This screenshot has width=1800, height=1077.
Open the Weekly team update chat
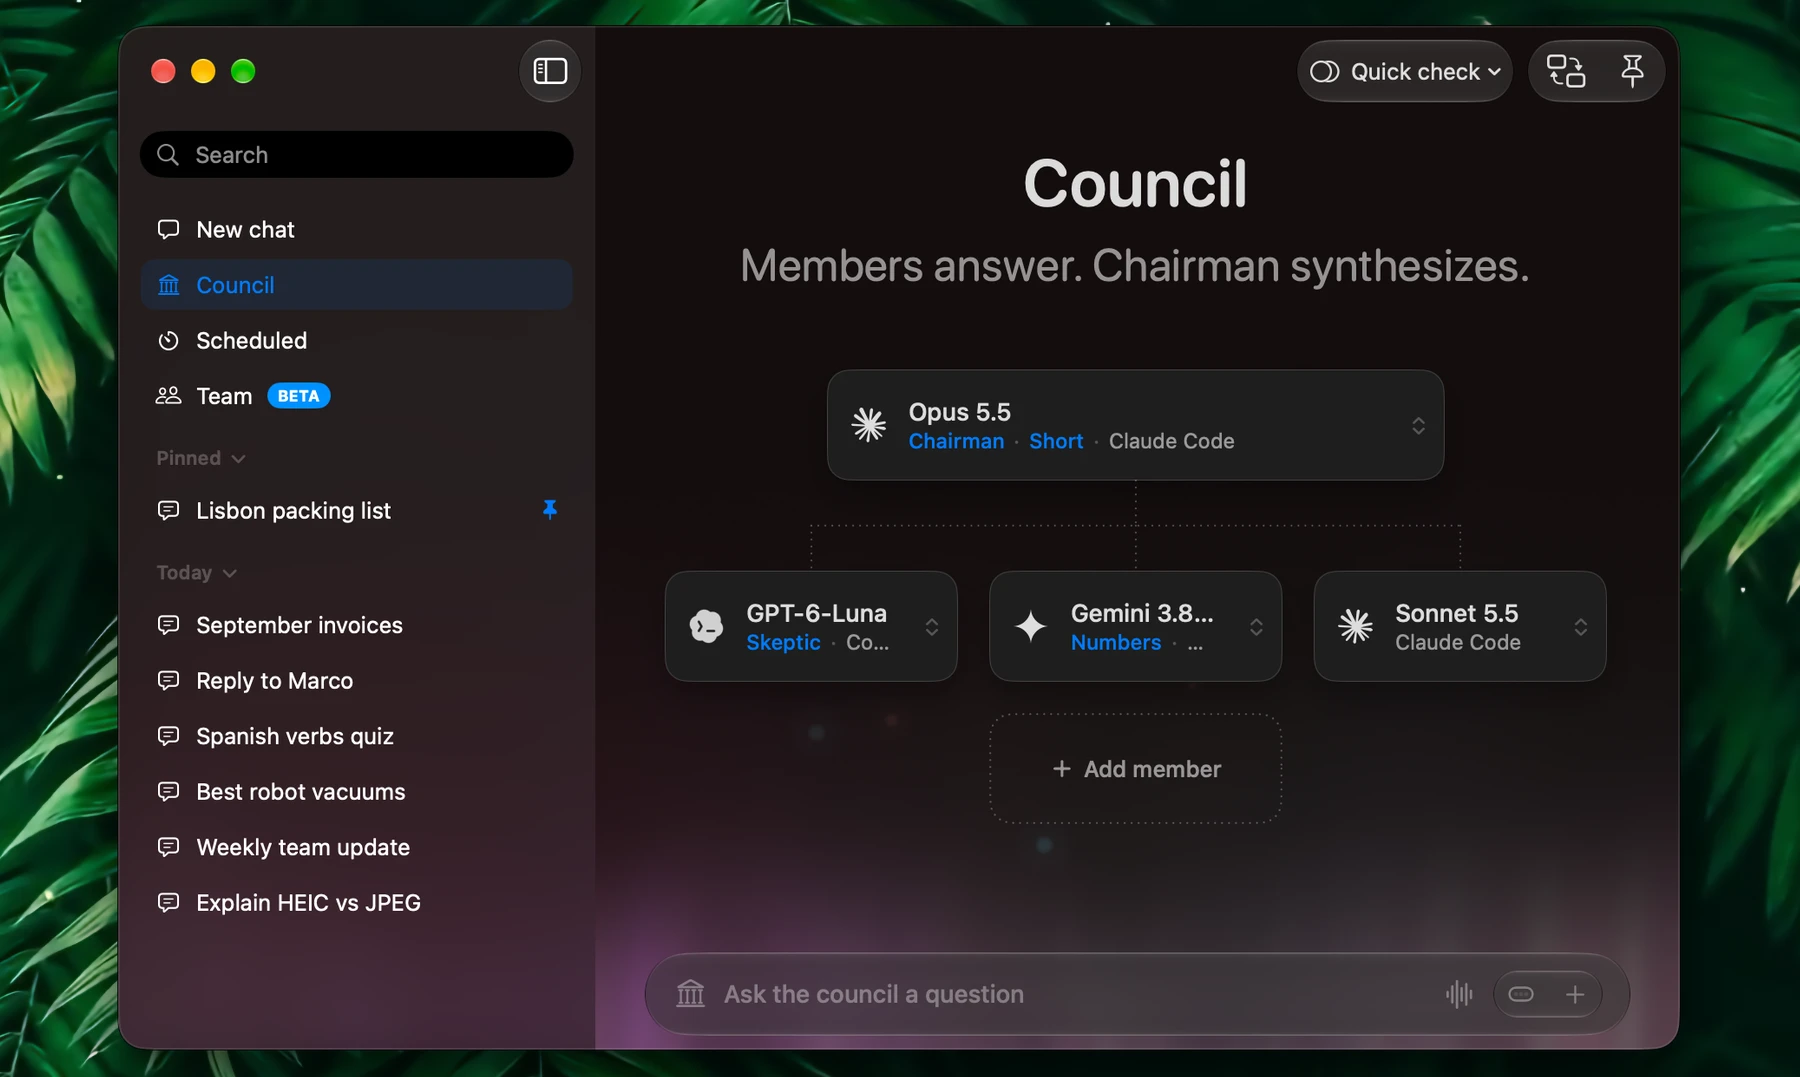(x=357, y=847)
